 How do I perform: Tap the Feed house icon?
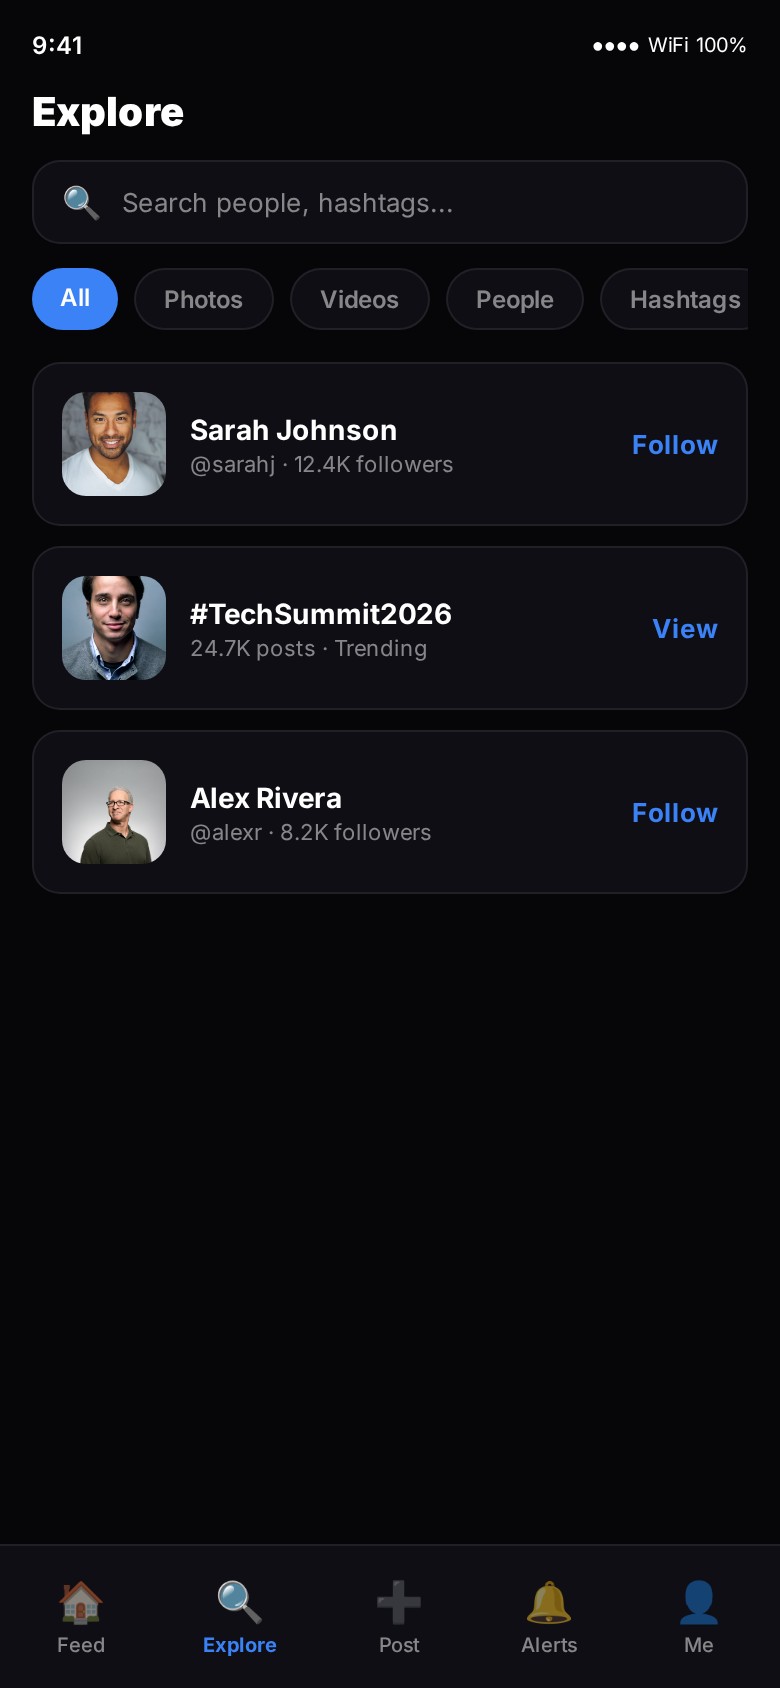pos(80,1602)
